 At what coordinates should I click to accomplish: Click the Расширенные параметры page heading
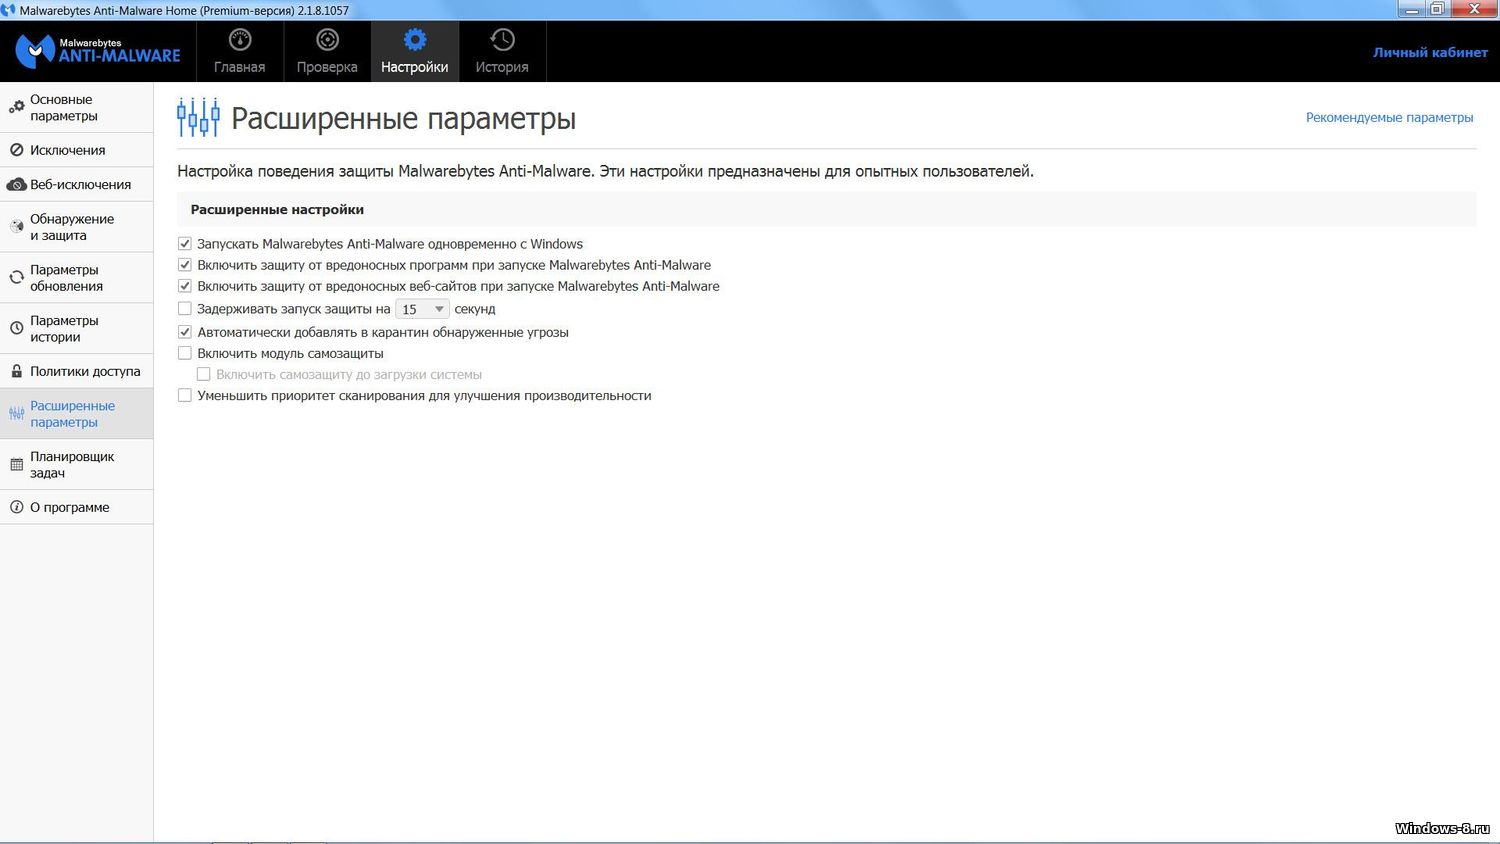(x=403, y=118)
